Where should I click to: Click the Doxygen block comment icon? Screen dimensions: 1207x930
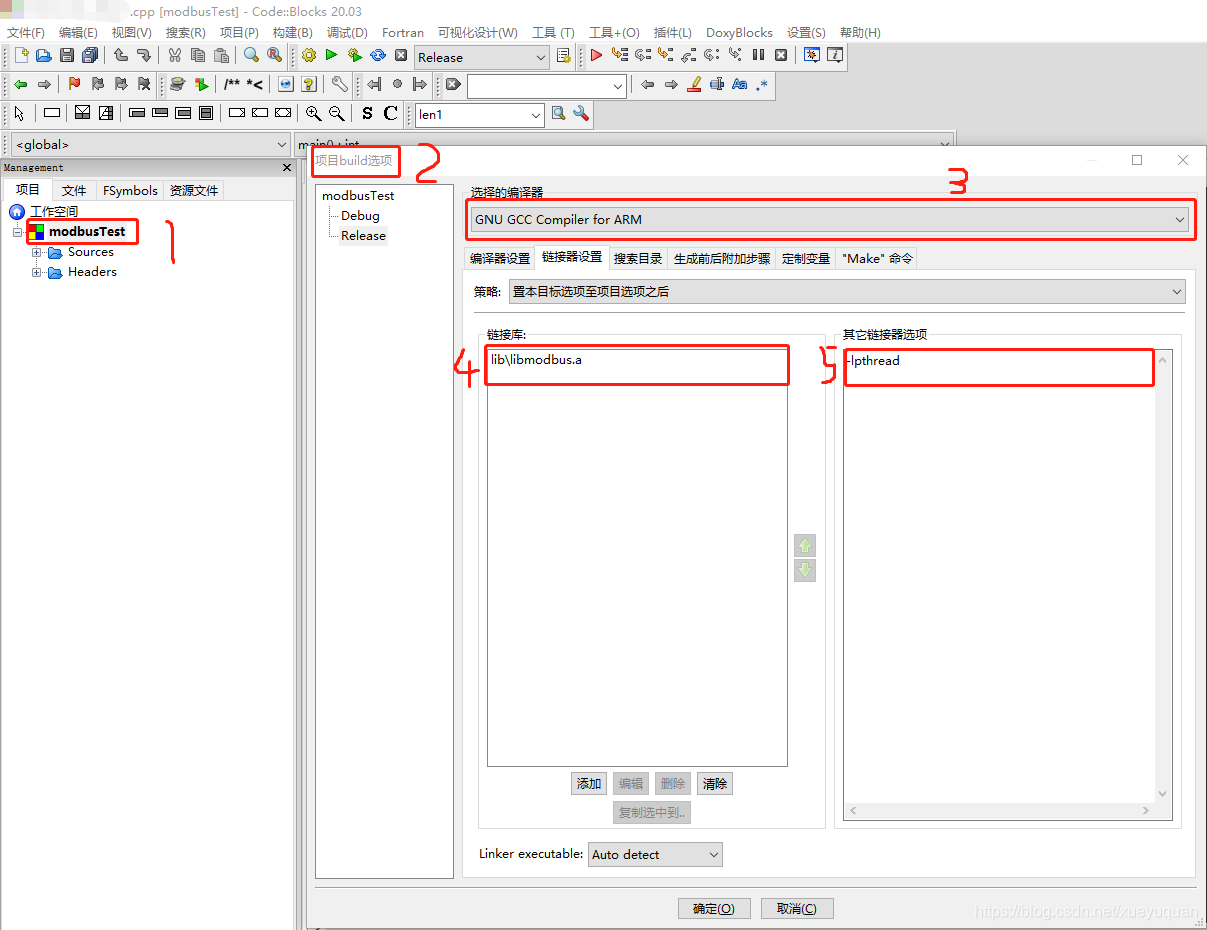(x=231, y=85)
